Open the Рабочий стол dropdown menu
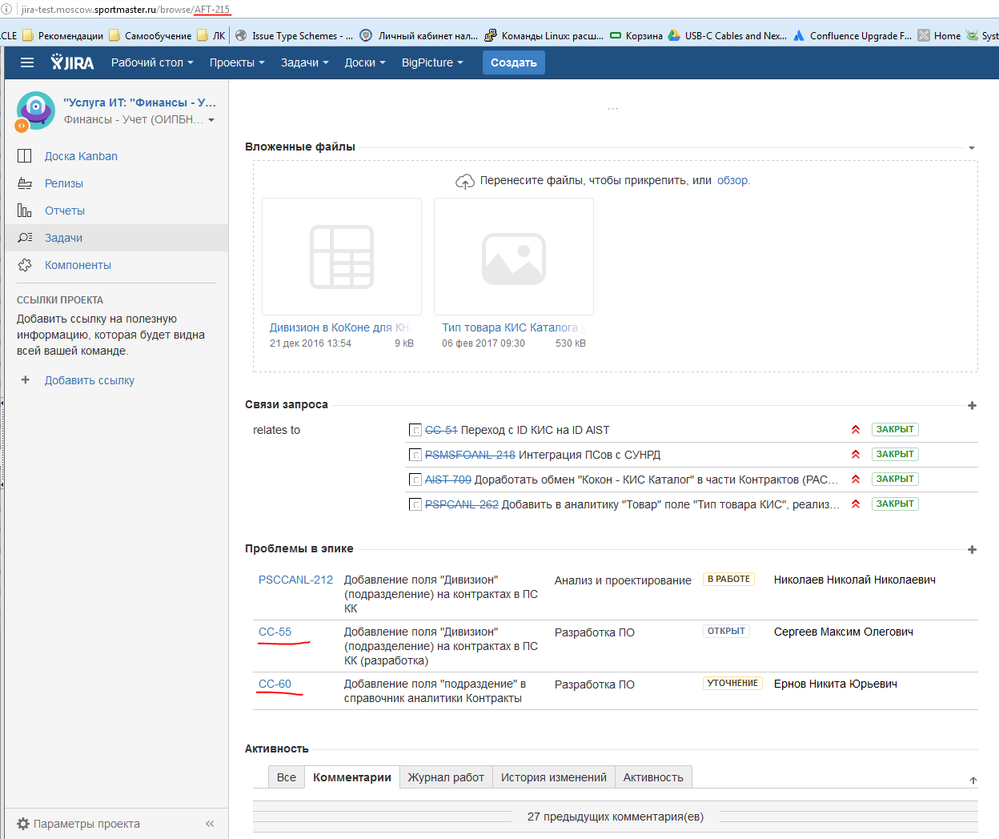 pyautogui.click(x=152, y=62)
